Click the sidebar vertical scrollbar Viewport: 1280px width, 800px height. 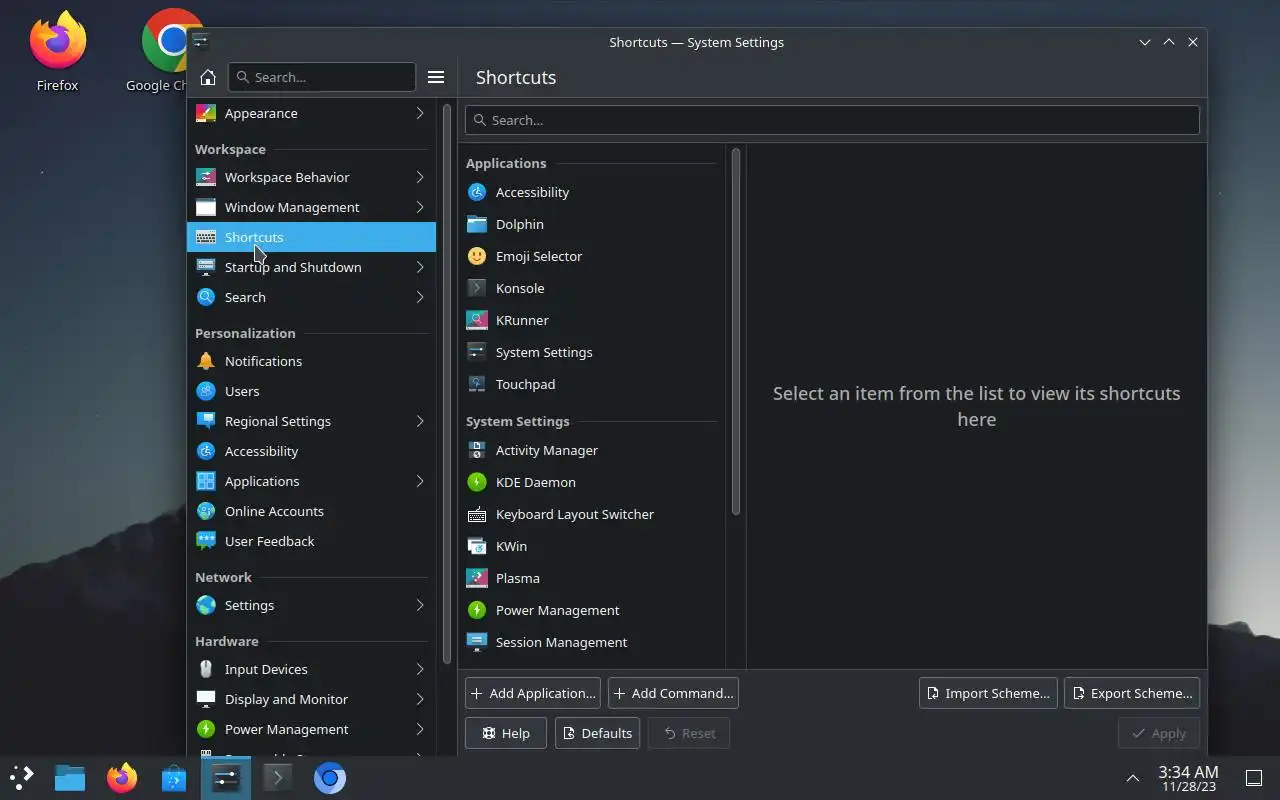point(447,385)
